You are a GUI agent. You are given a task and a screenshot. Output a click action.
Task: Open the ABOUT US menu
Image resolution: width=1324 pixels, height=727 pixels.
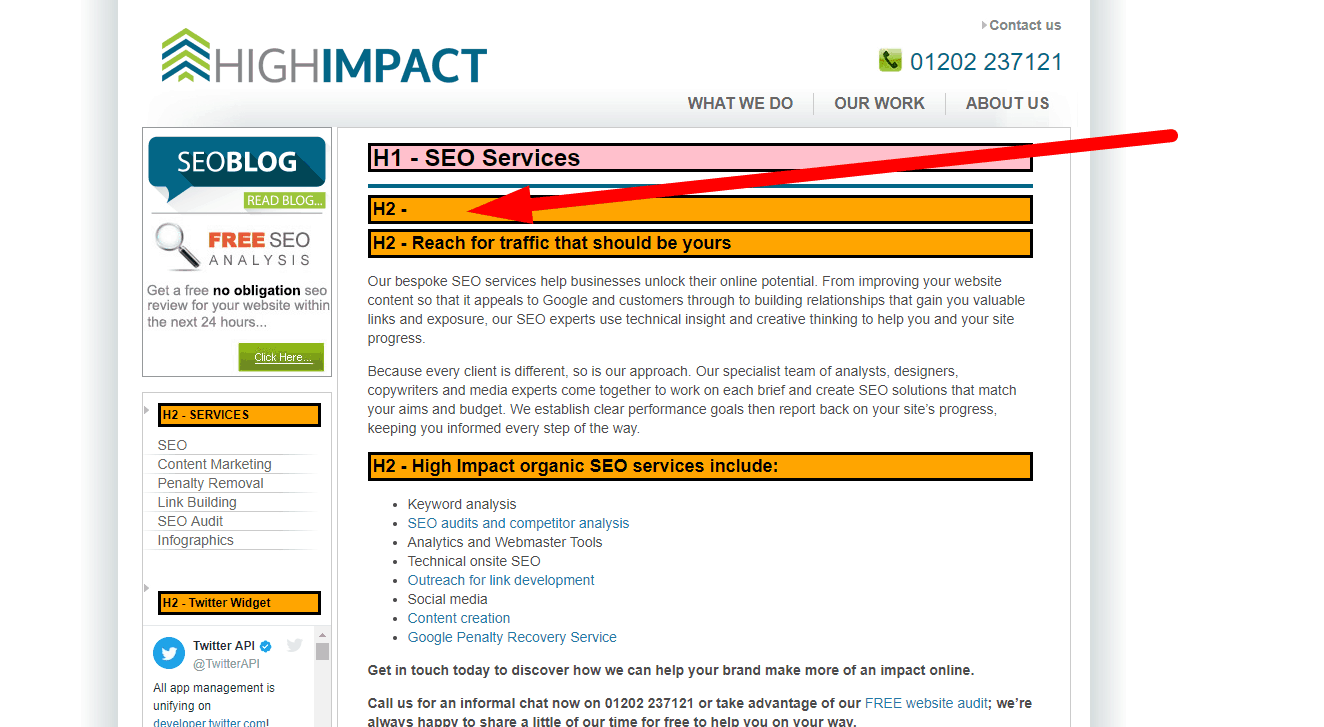pos(1006,103)
